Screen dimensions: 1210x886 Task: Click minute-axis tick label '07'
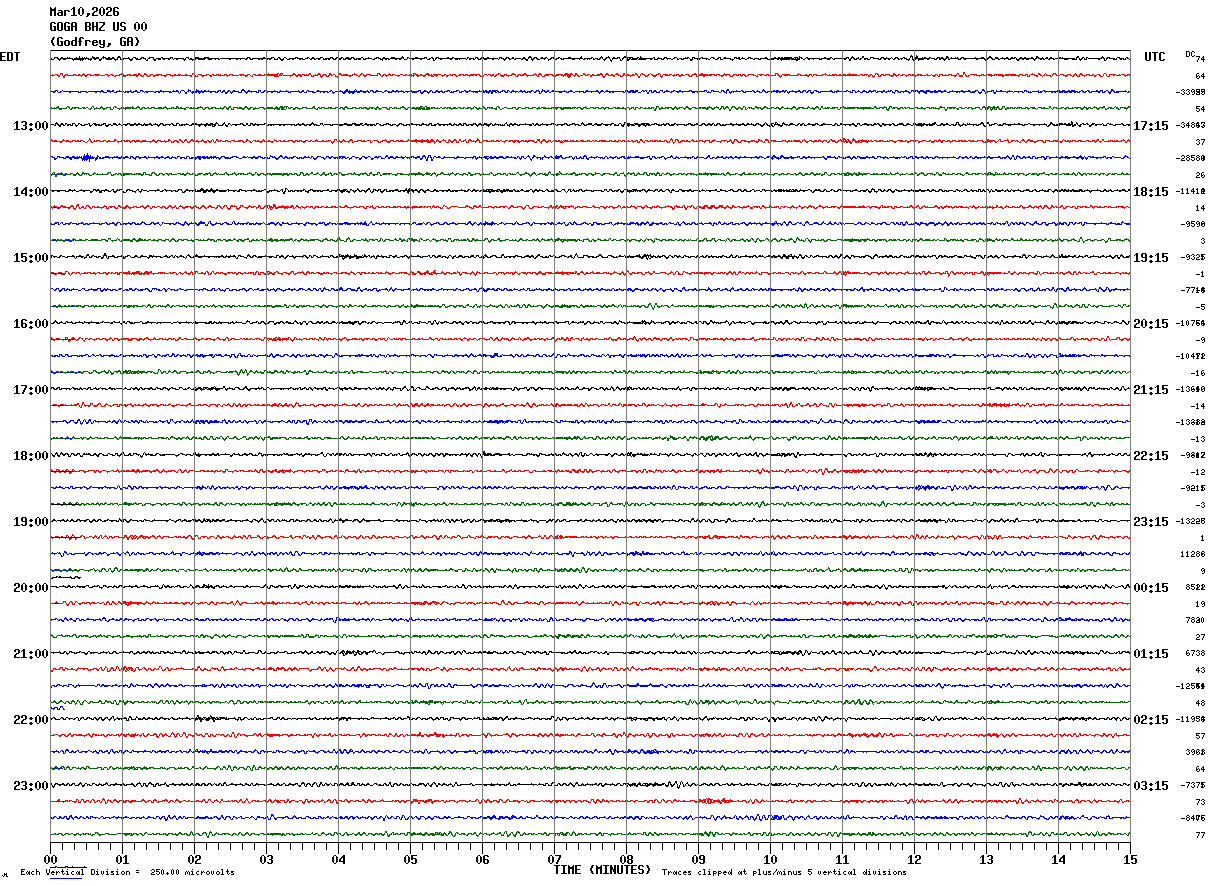pyautogui.click(x=554, y=859)
